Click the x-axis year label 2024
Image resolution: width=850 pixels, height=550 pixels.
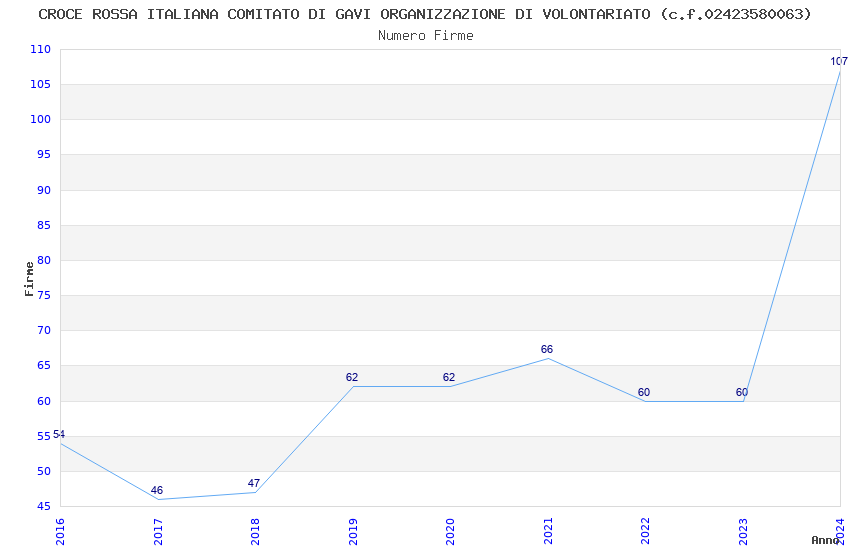[x=840, y=532]
